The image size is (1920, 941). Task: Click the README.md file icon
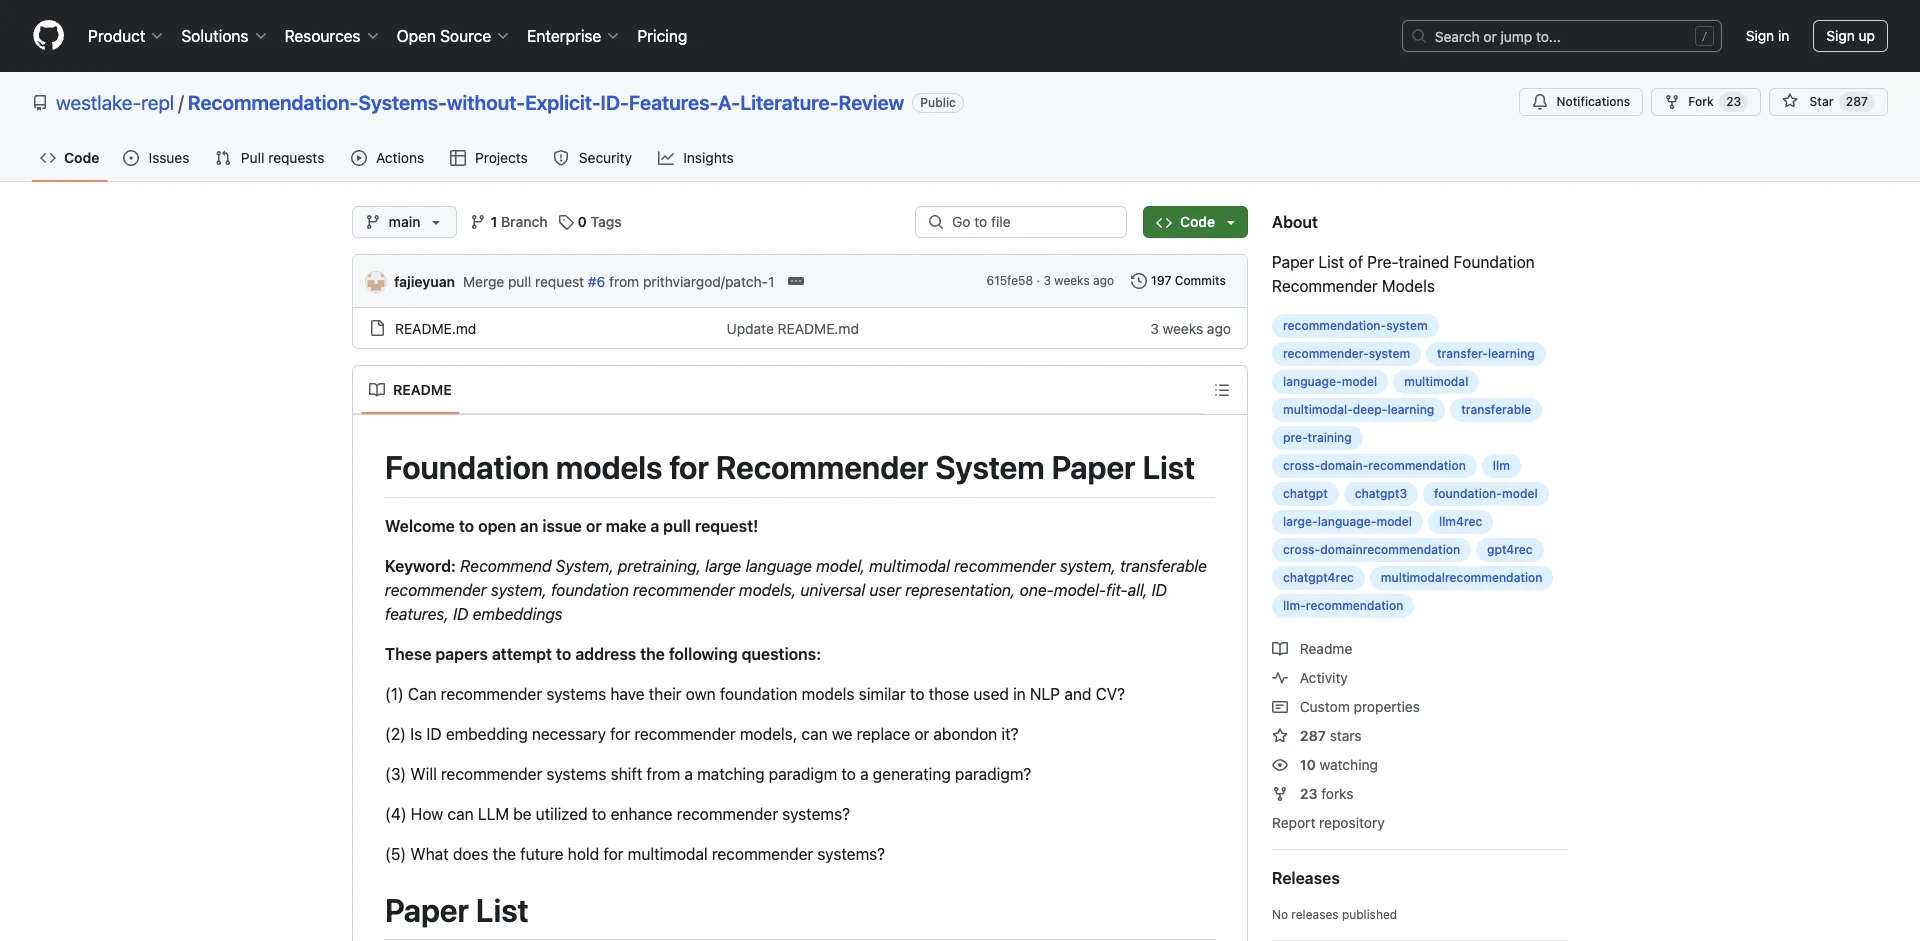[x=377, y=328]
